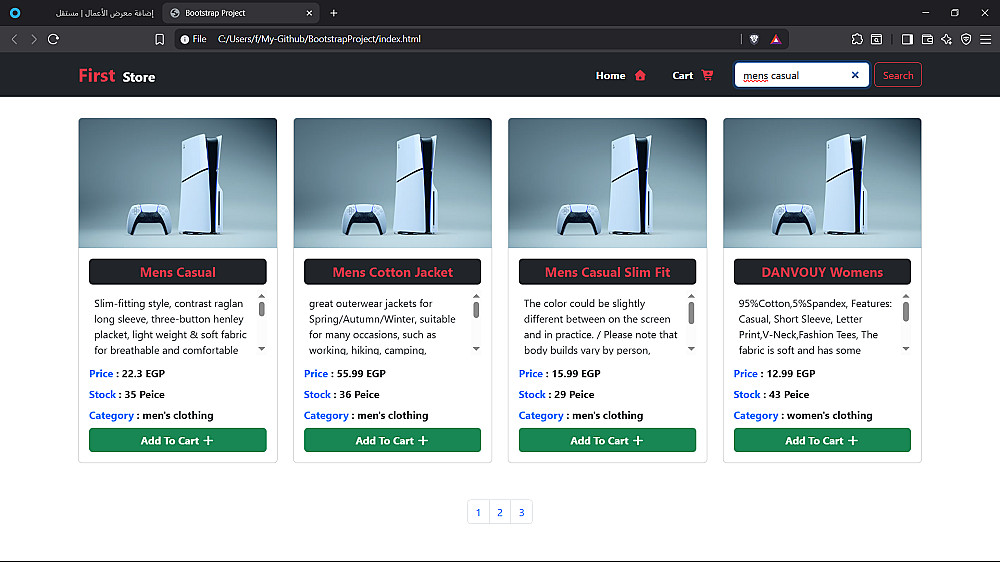Click the stock text 43 Peice
Screen dimensions: 1000x562
[x=789, y=395]
